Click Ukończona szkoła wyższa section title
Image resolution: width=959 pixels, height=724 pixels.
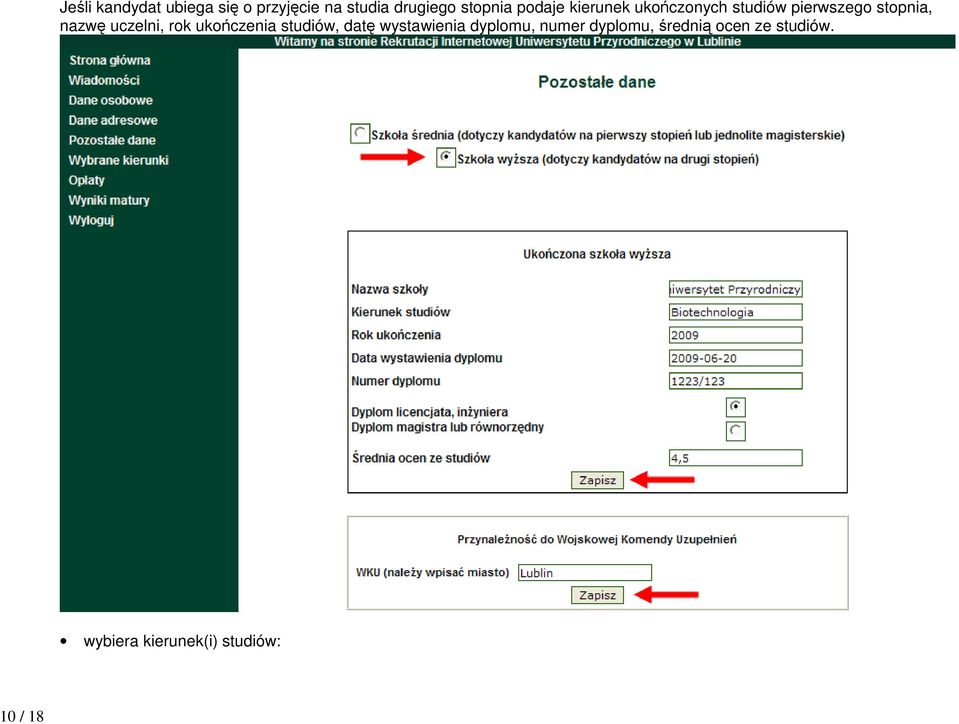point(597,254)
